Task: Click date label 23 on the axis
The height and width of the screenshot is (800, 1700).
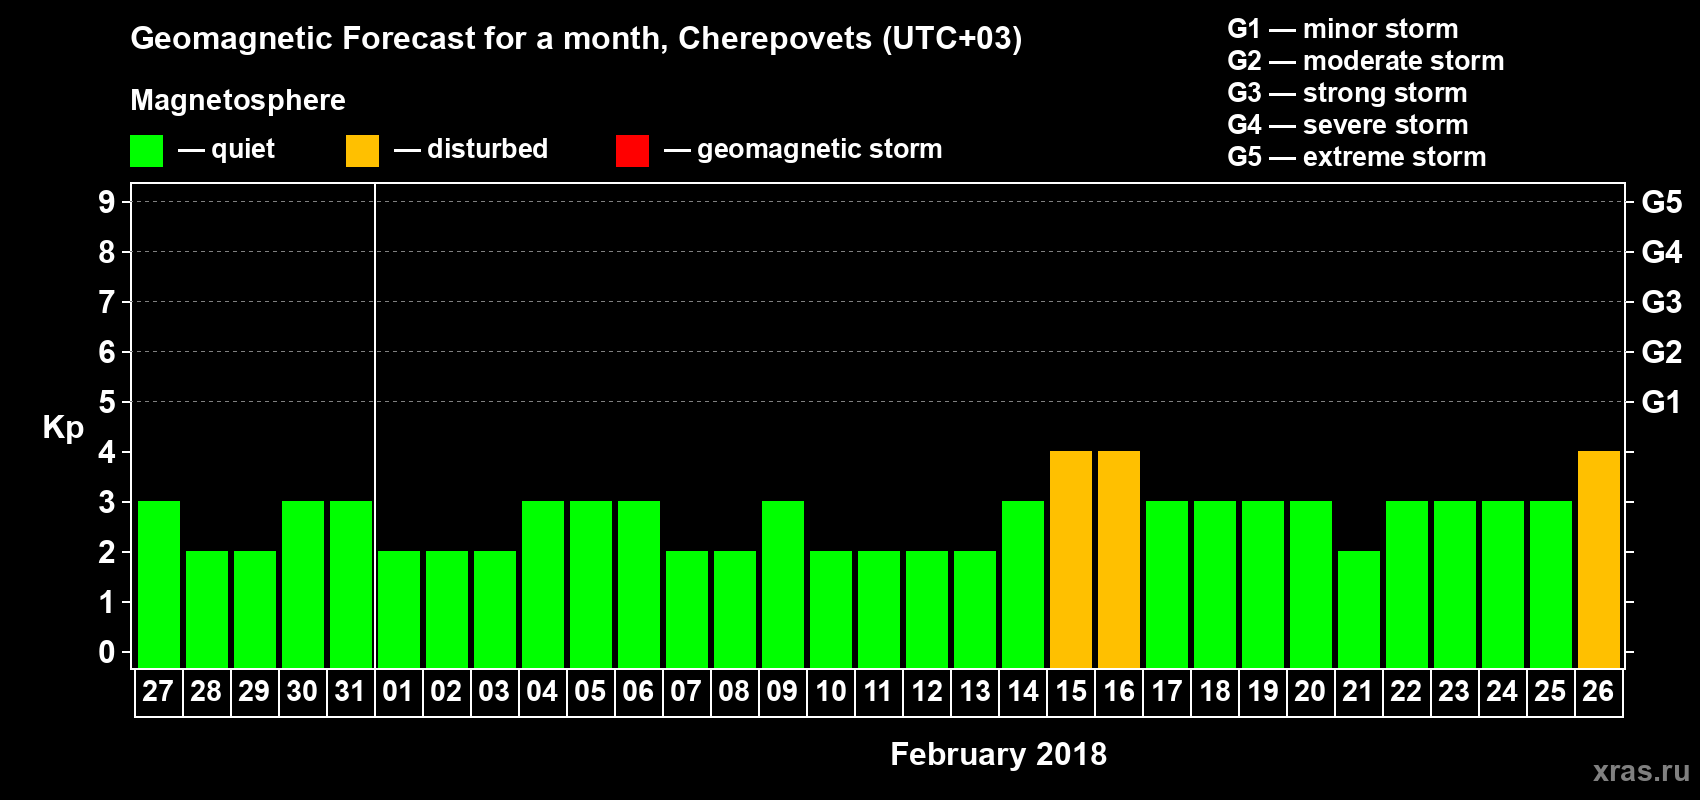Action: [x=1454, y=692]
